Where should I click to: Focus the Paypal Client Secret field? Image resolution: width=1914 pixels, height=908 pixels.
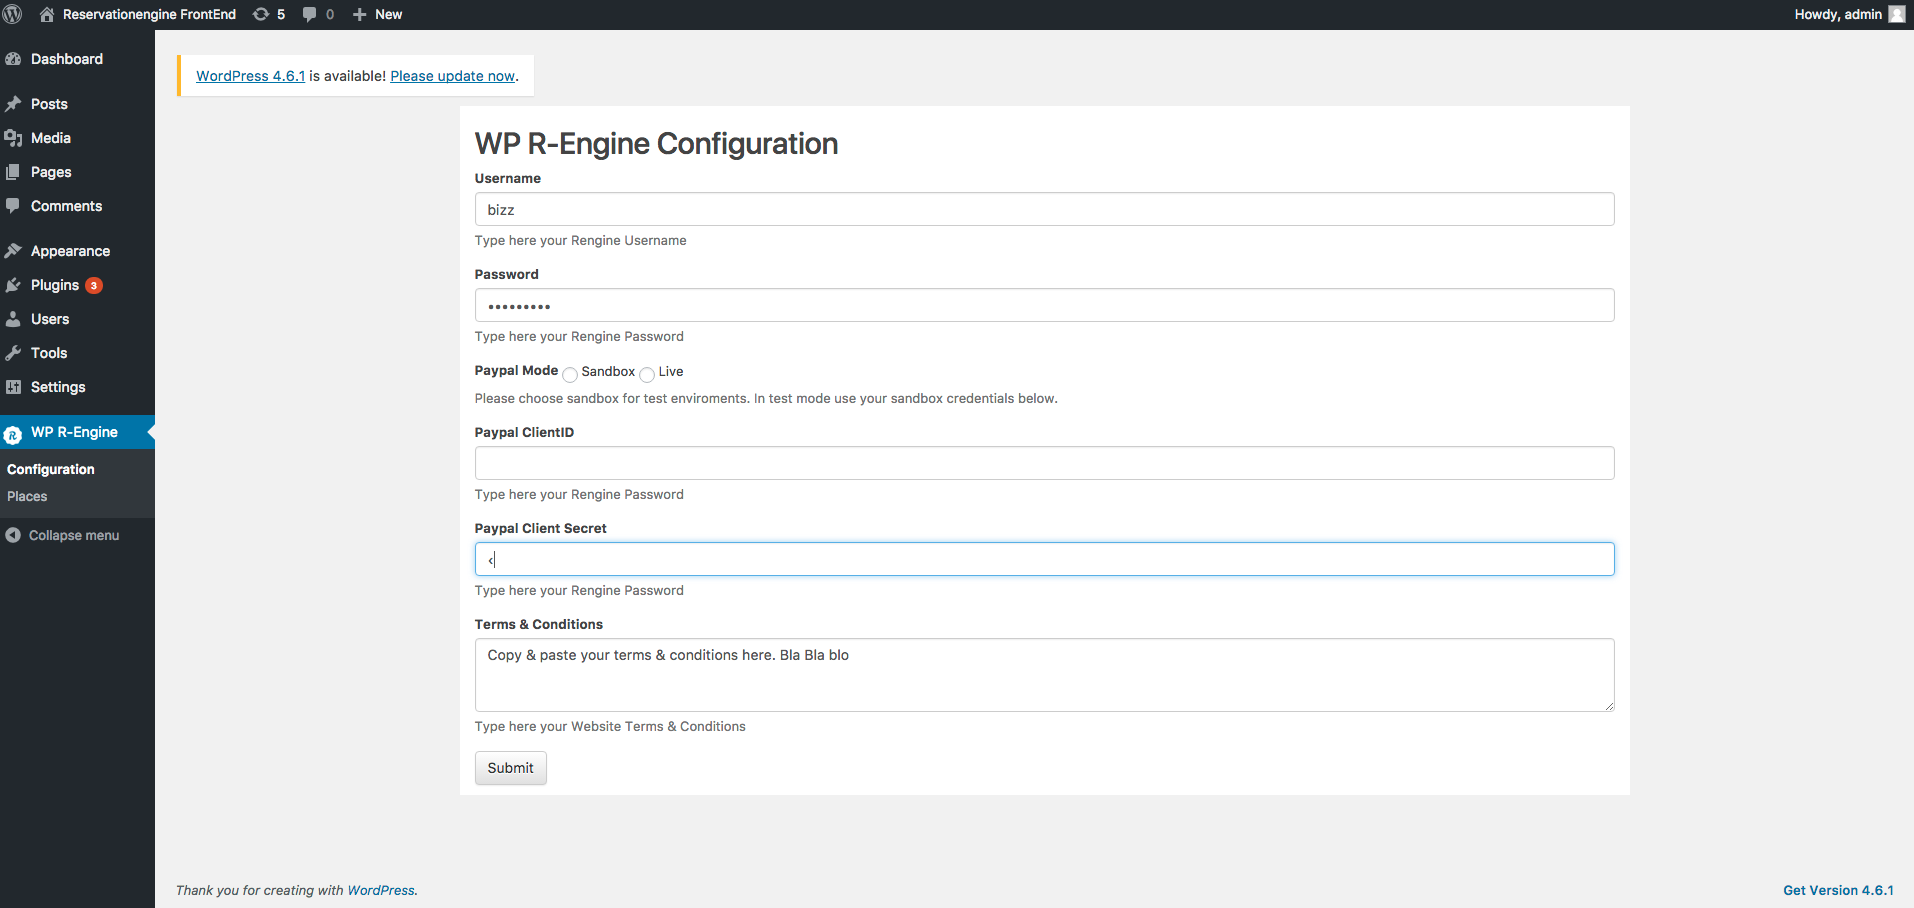coord(1044,559)
